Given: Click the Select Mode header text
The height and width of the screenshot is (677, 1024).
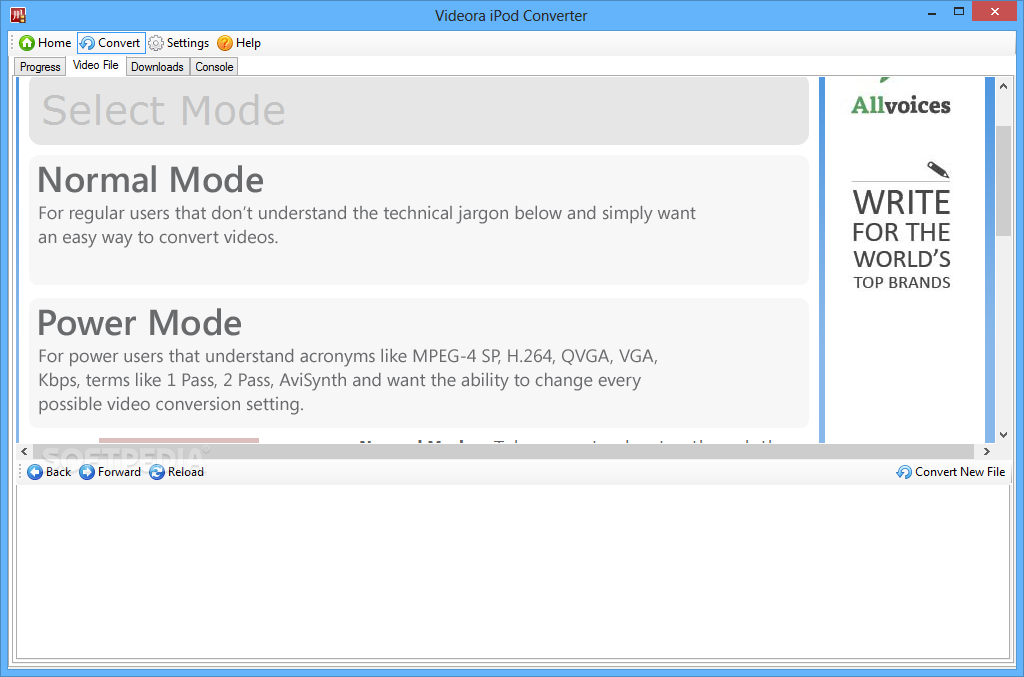Looking at the screenshot, I should (x=164, y=110).
